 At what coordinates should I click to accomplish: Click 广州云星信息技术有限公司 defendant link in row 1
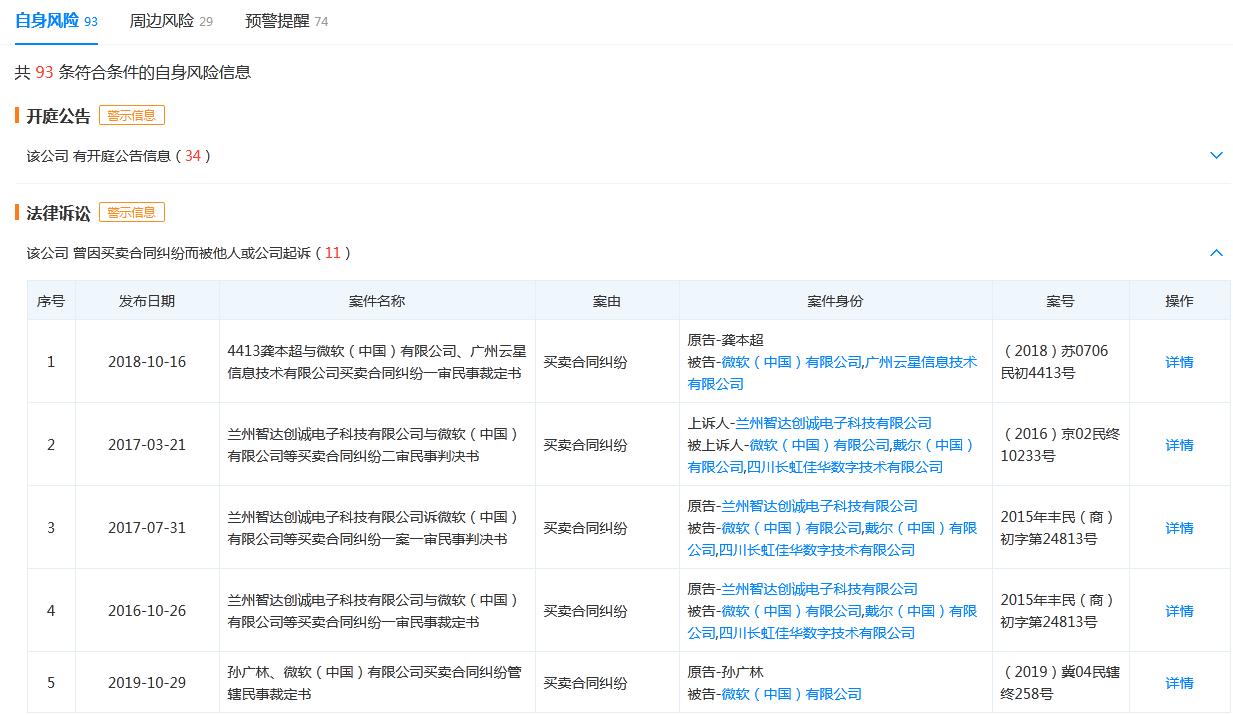point(920,362)
